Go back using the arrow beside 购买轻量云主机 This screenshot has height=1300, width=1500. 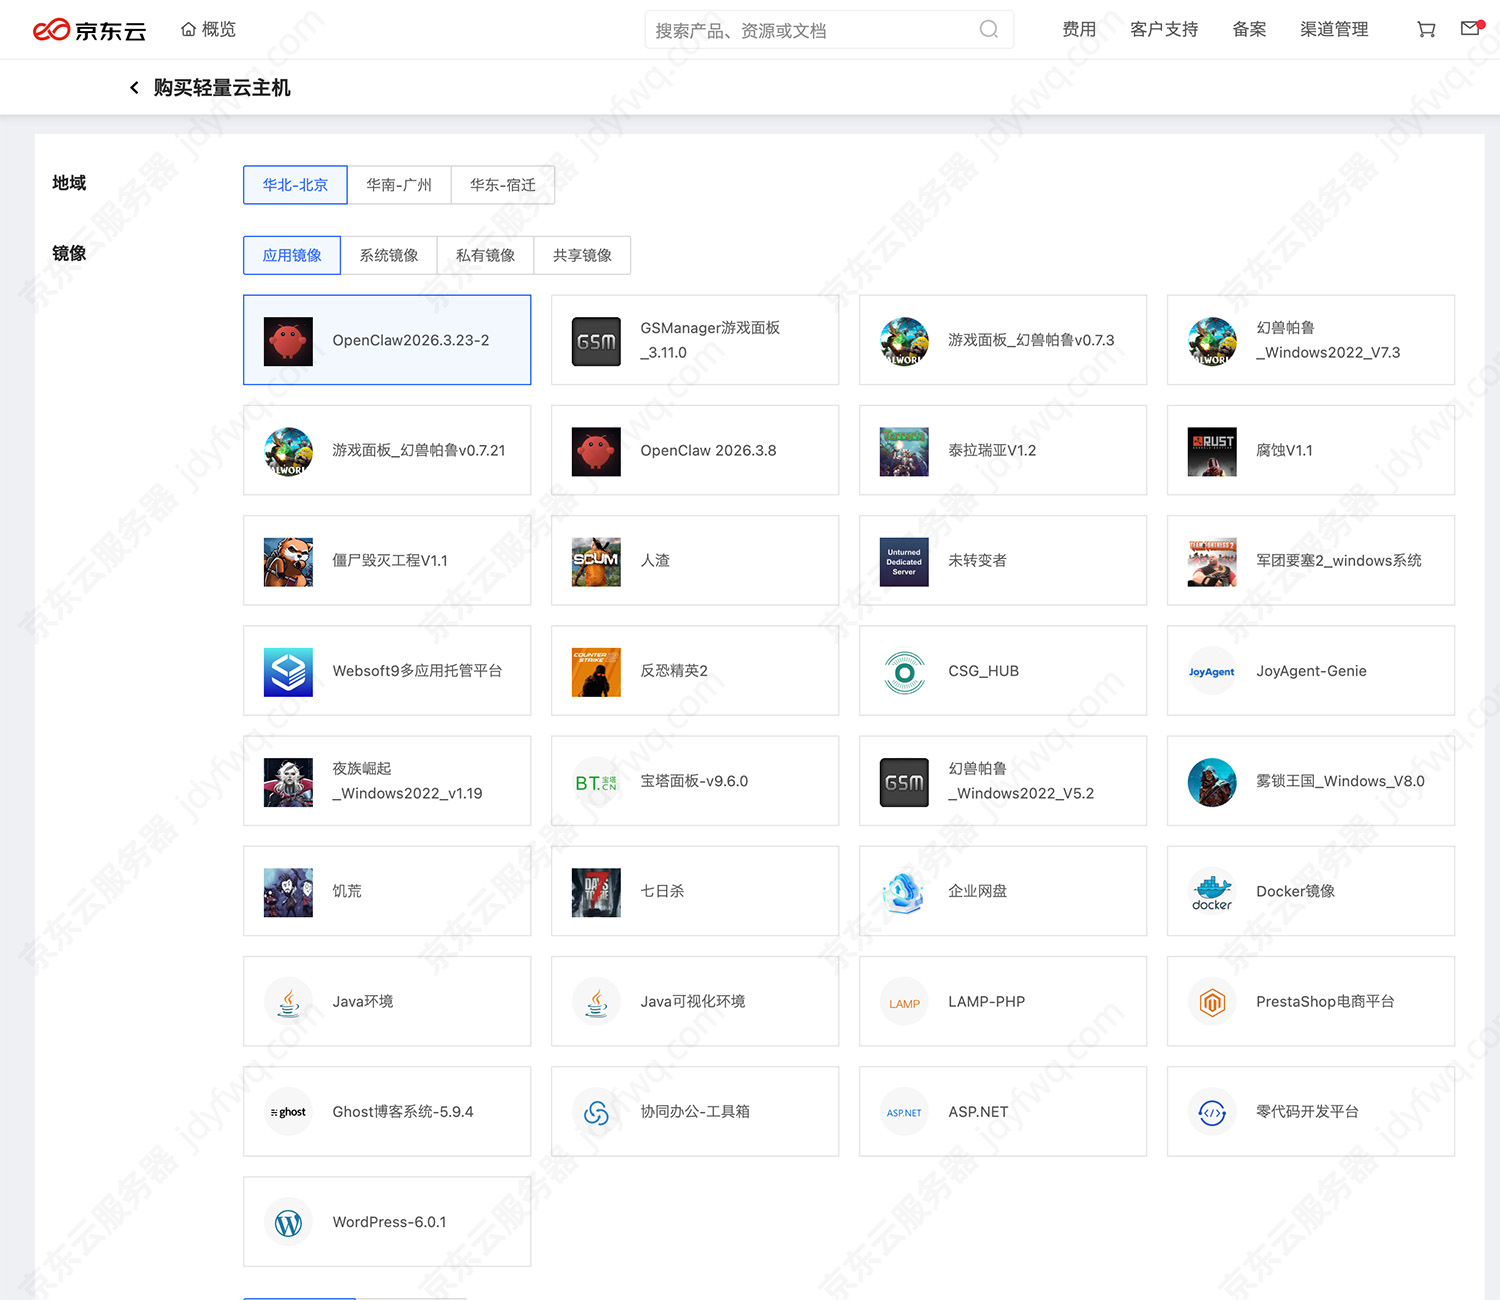point(134,88)
